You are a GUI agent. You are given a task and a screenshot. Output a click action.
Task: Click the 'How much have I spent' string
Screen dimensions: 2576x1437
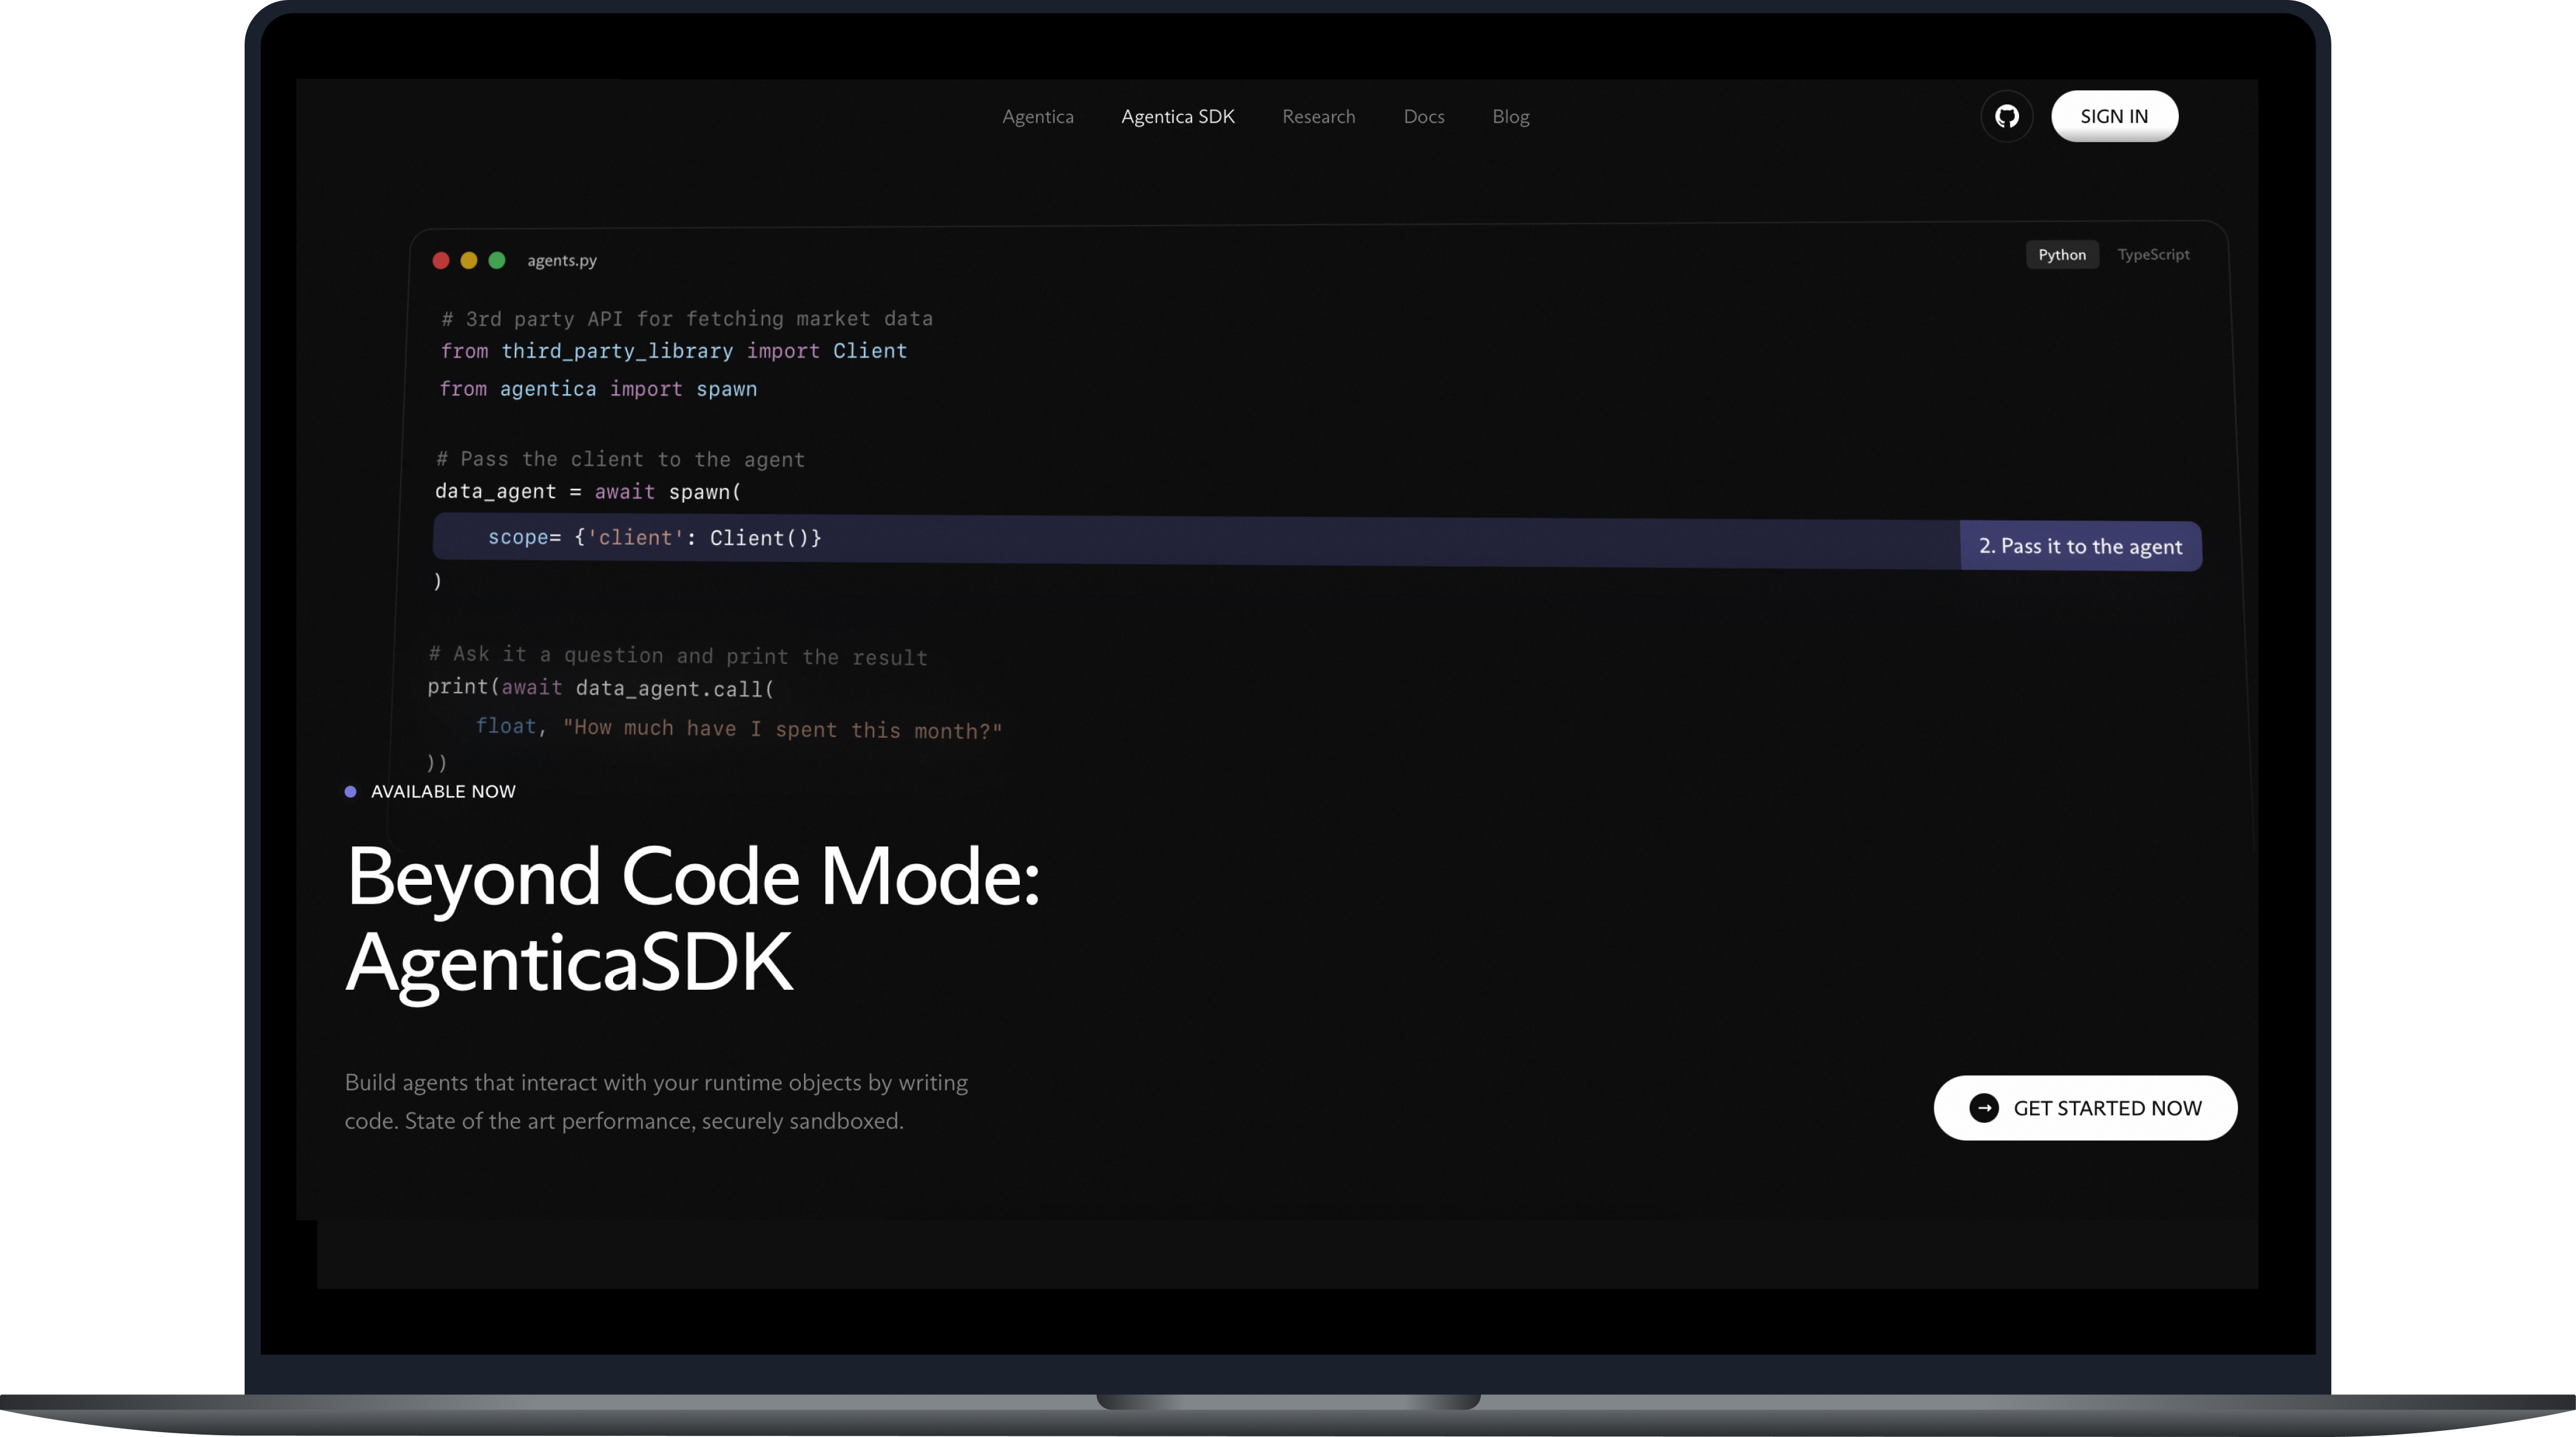pyautogui.click(x=782, y=729)
